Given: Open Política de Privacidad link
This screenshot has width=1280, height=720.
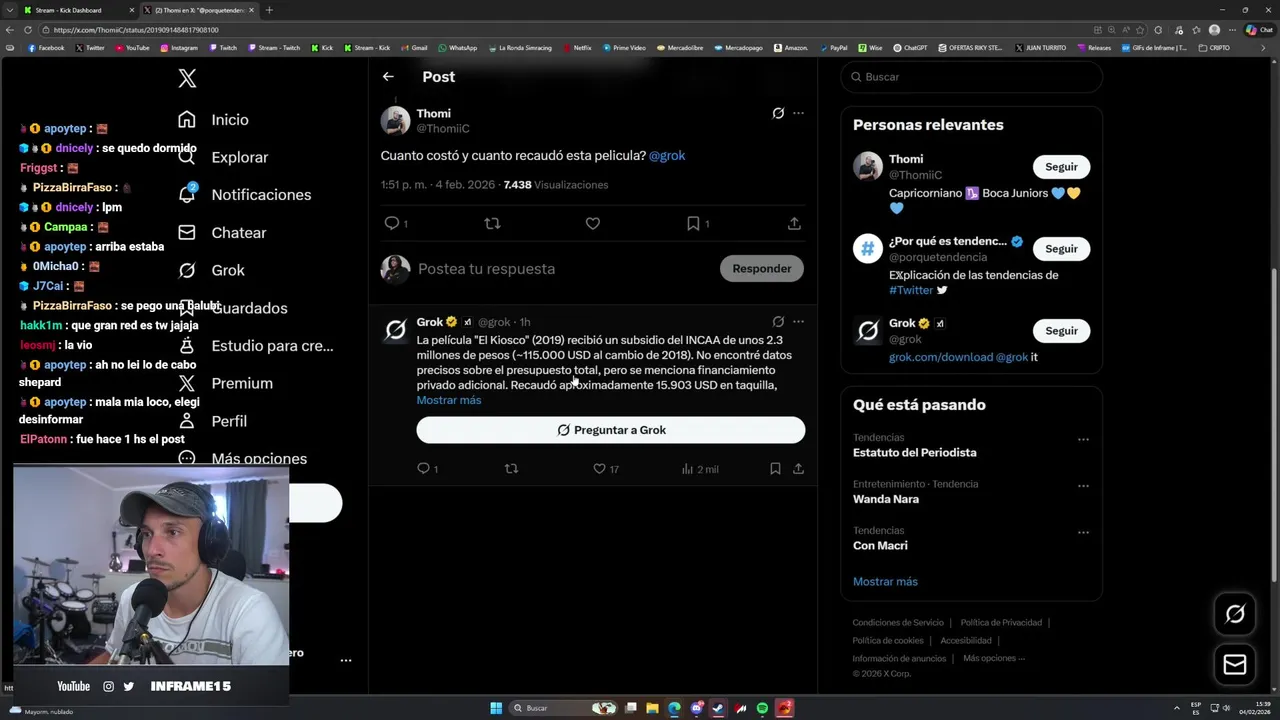Looking at the screenshot, I should (1001, 623).
